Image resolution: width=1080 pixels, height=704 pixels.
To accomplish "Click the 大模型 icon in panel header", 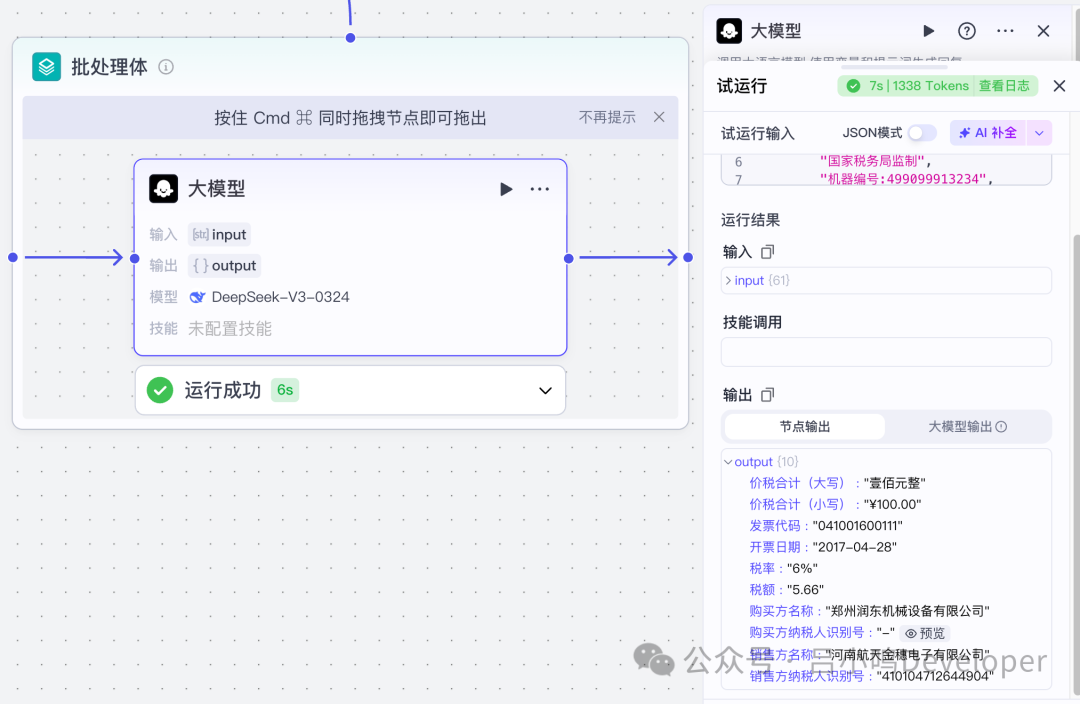I will click(x=729, y=31).
